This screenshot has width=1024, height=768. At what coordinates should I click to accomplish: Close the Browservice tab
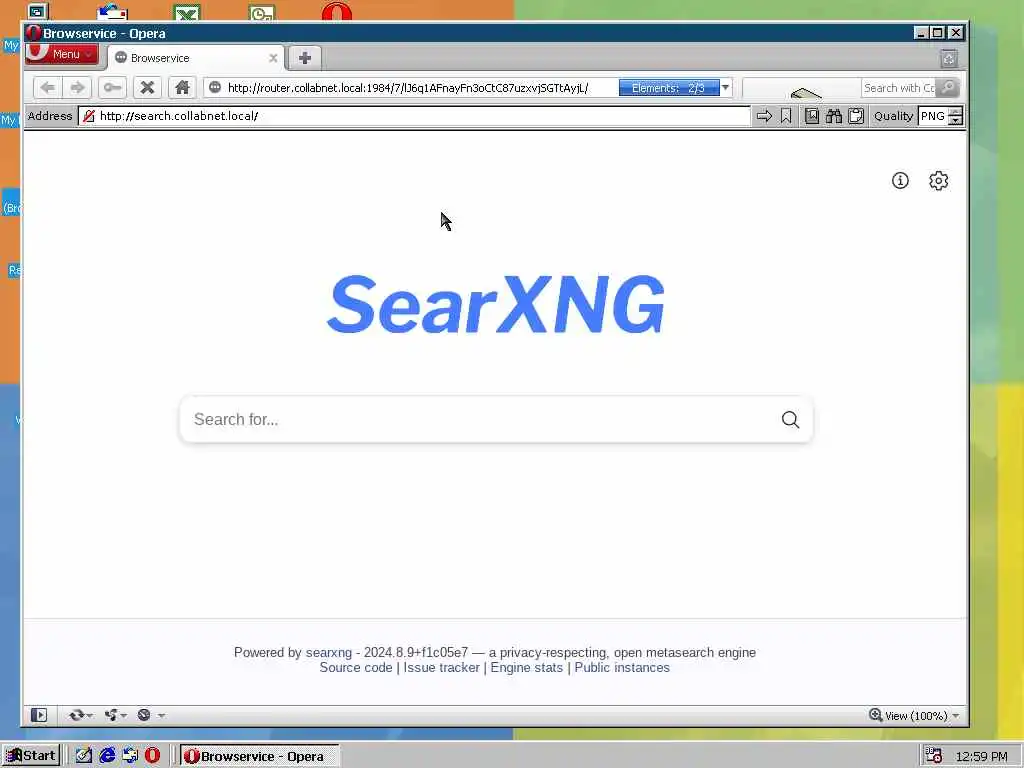coord(273,58)
